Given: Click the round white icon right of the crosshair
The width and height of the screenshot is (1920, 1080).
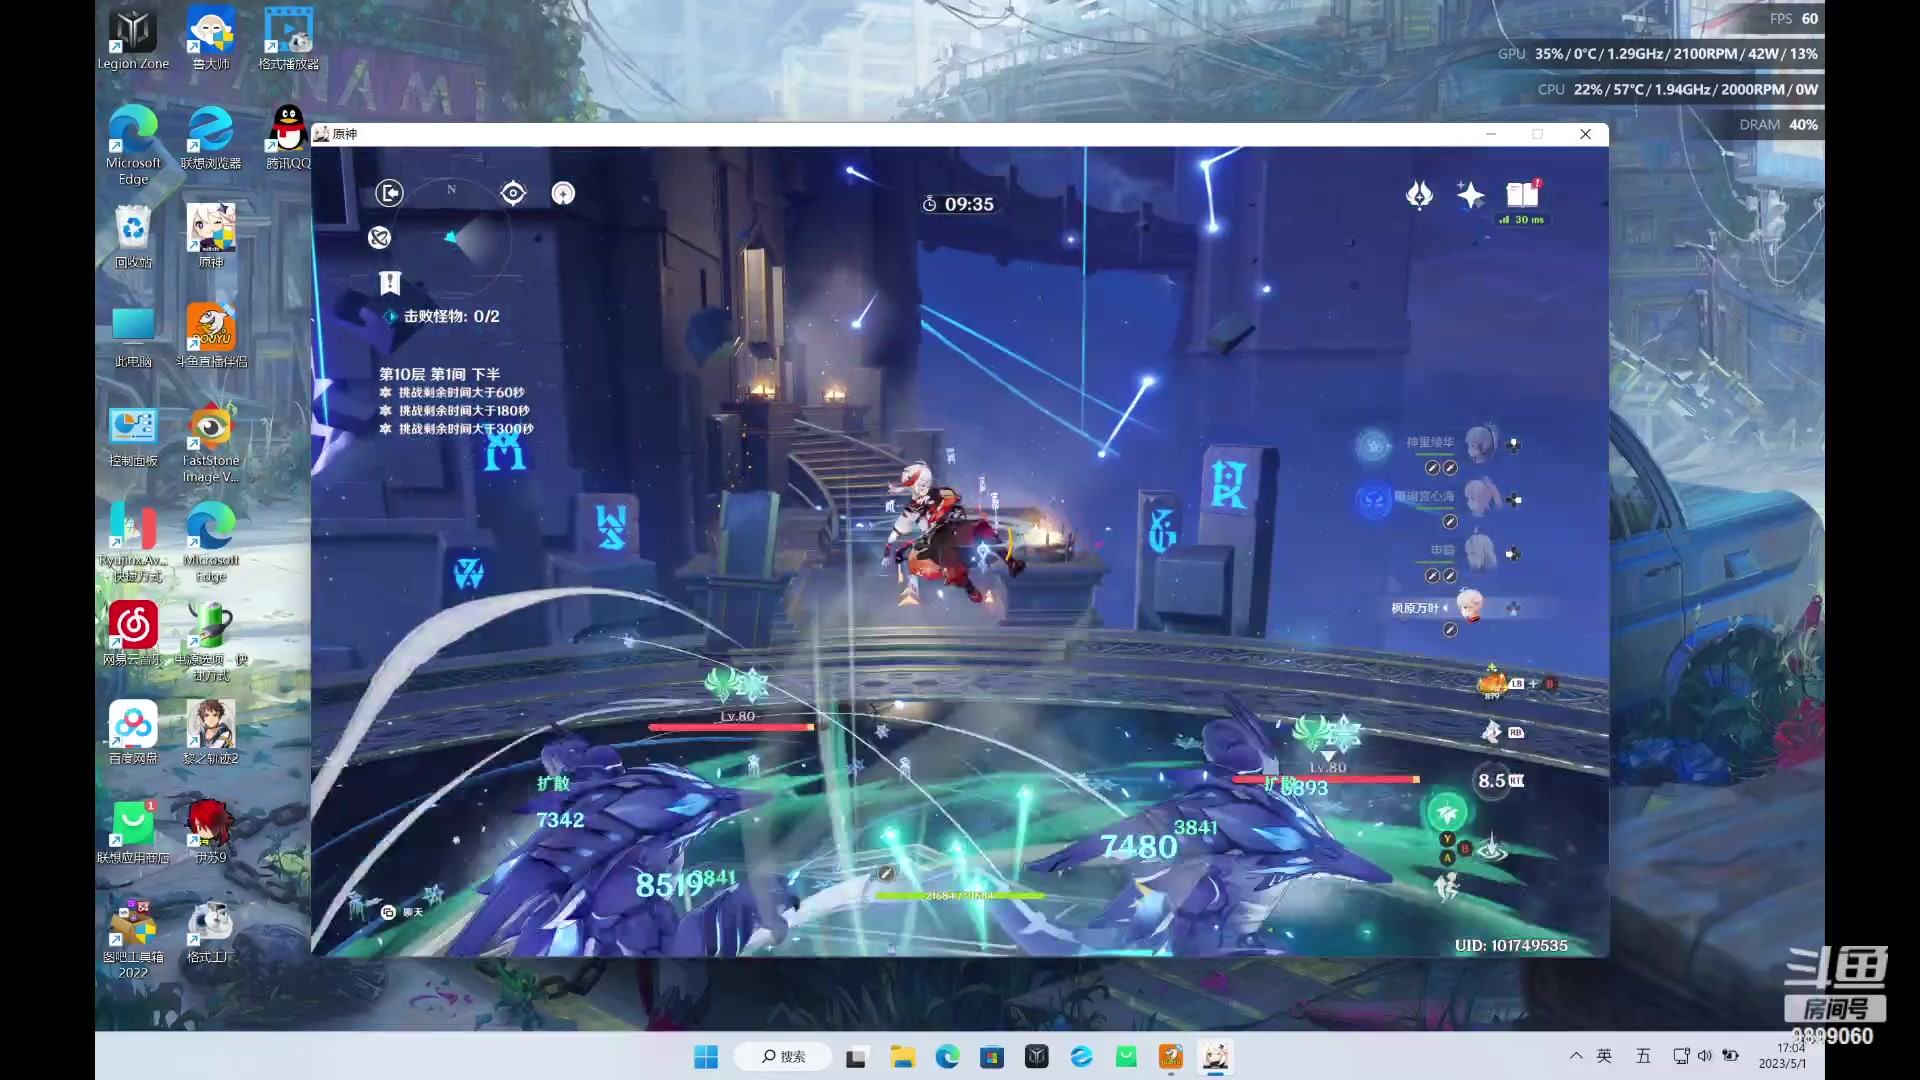Looking at the screenshot, I should [563, 193].
